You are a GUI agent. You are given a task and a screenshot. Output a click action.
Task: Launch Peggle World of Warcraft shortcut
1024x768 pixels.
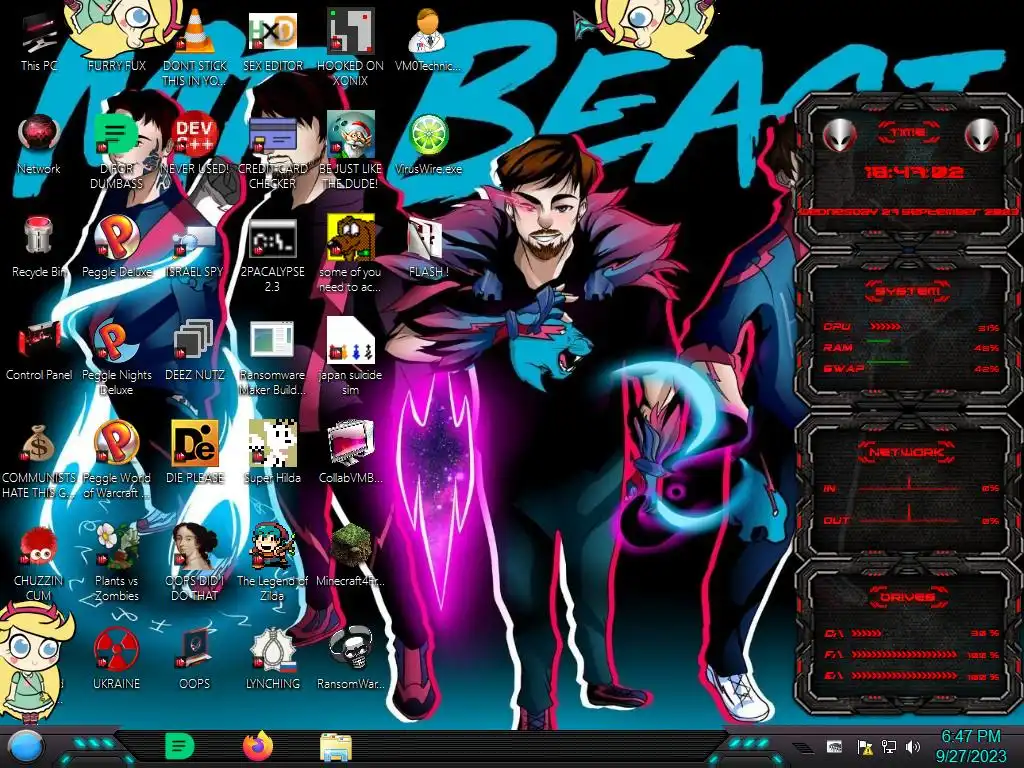coord(116,443)
